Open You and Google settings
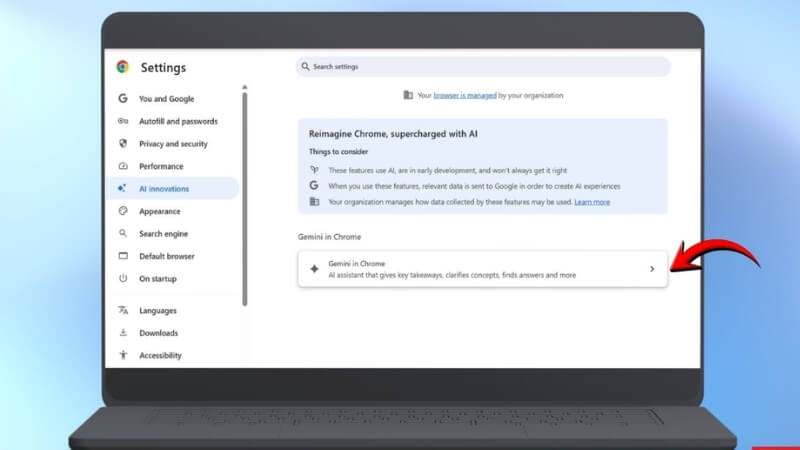800x450 pixels. coord(166,98)
